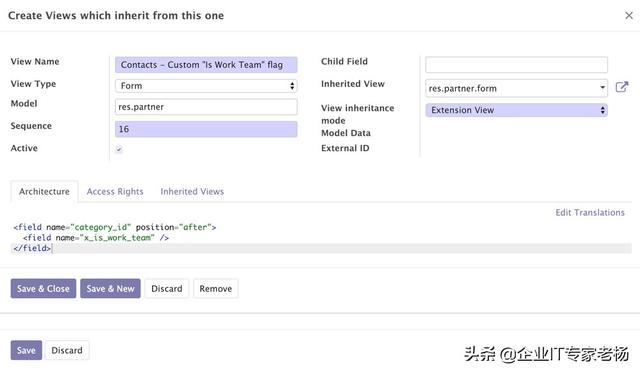Screen dimensions: 640x373
Task: Close the Create Views dialog
Action: (629, 16)
